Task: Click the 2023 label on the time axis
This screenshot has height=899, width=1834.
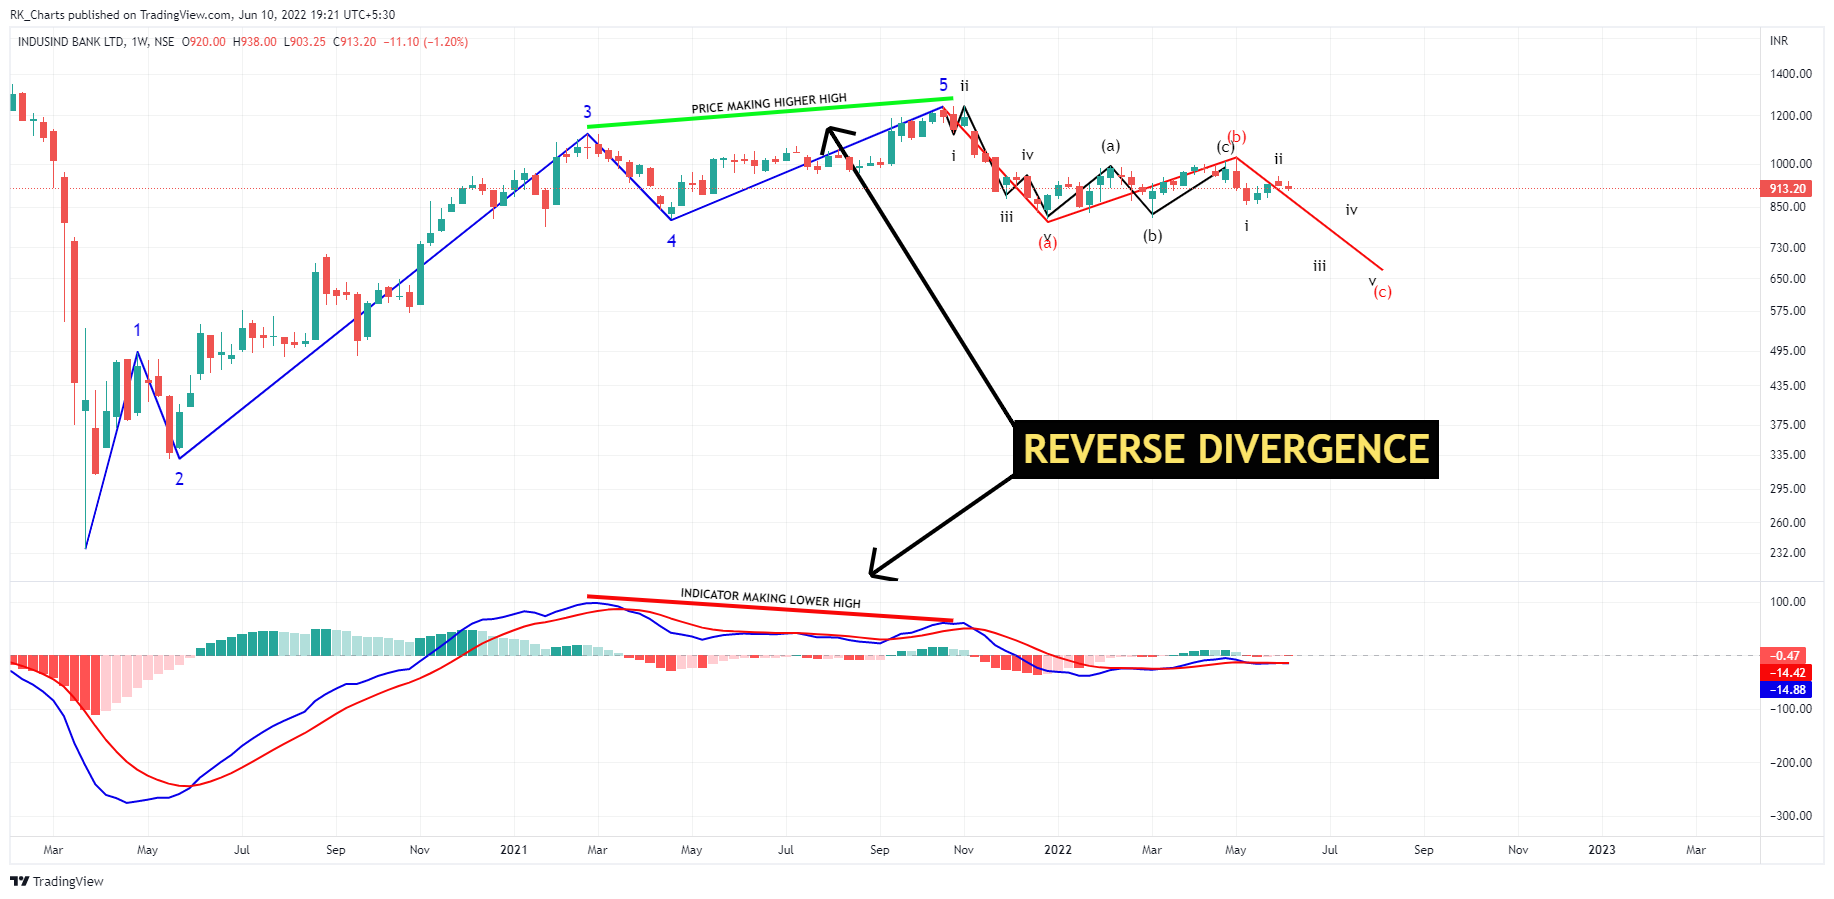Action: [1601, 850]
